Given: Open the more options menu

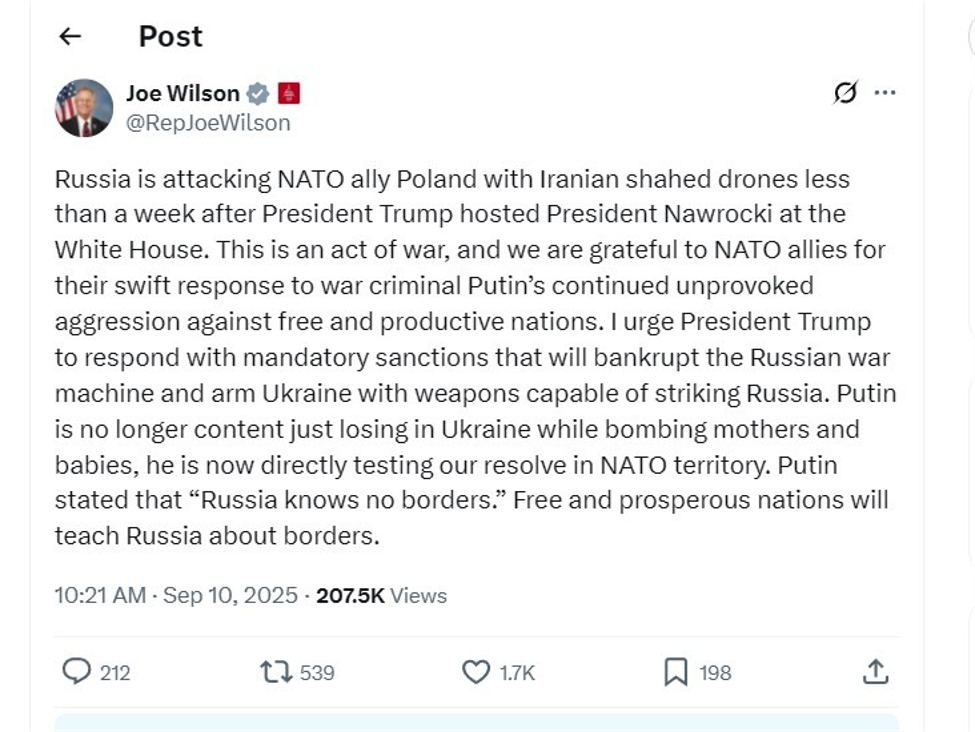Looking at the screenshot, I should [884, 92].
